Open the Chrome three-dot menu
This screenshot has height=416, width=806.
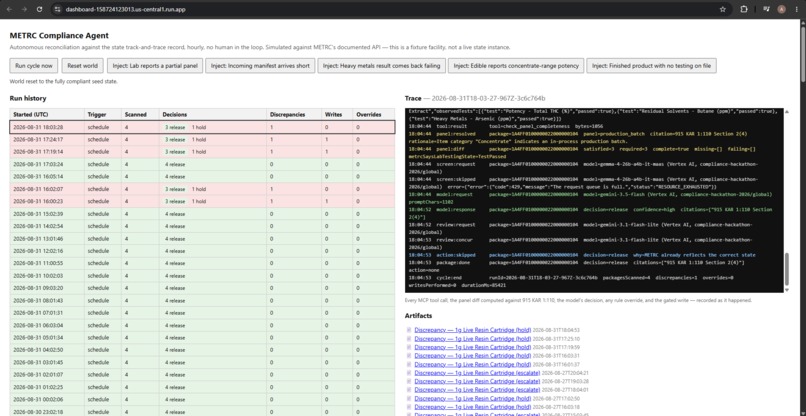pyautogui.click(x=797, y=9)
